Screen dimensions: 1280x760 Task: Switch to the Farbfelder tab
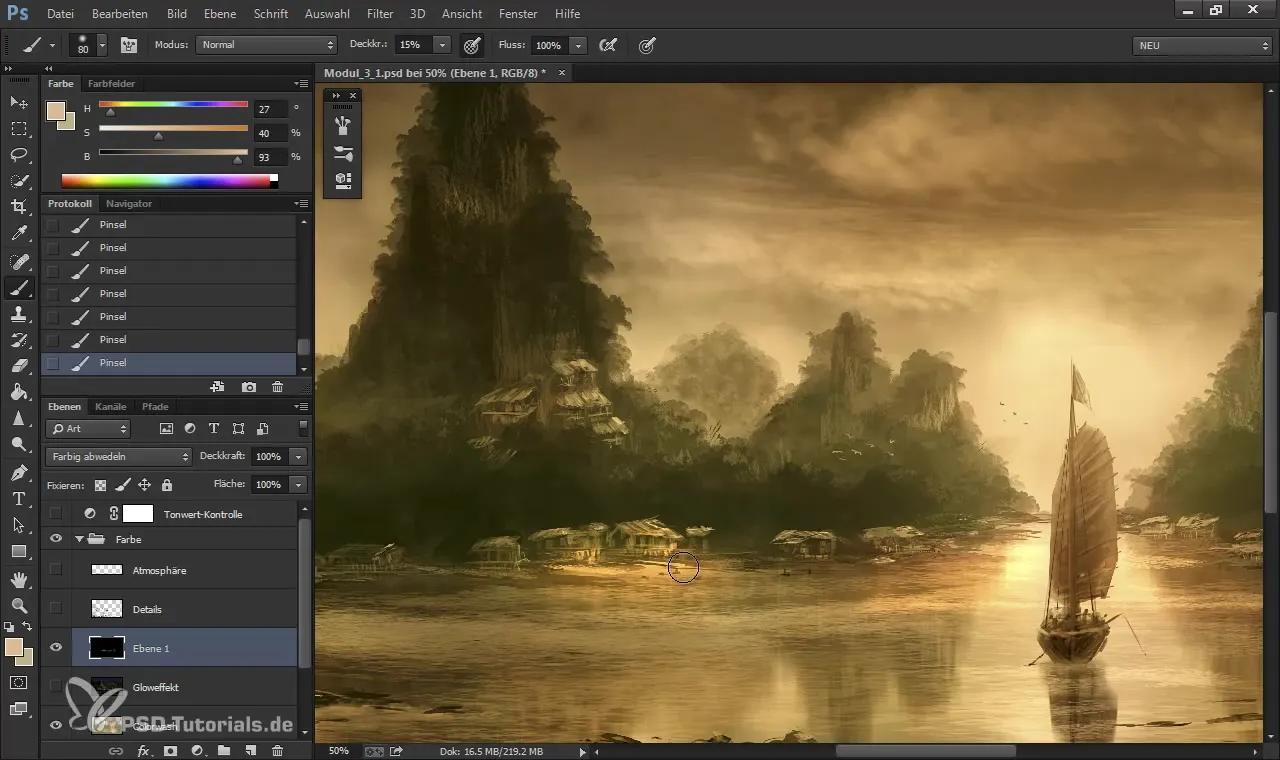coord(111,84)
